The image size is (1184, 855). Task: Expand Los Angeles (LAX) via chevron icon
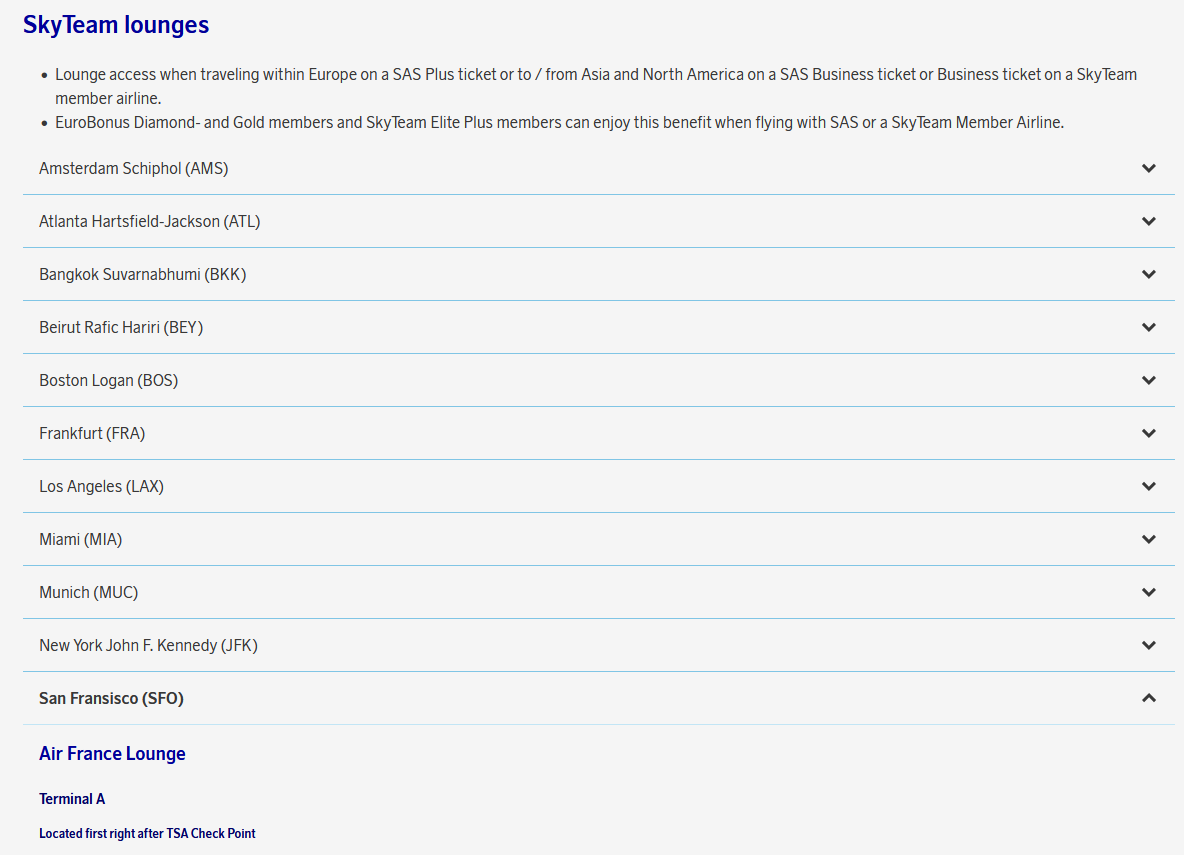click(1148, 487)
